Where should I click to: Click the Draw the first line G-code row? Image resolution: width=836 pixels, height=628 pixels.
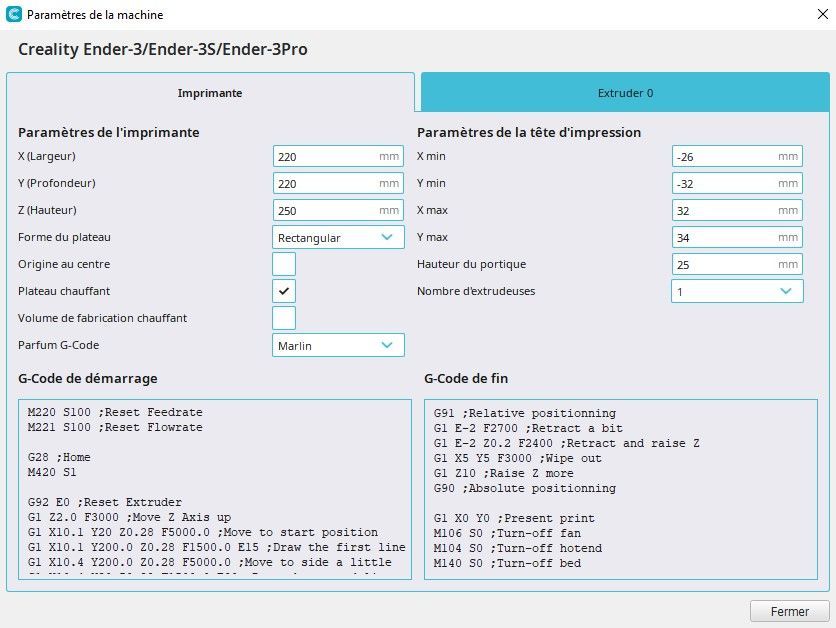tap(216, 547)
